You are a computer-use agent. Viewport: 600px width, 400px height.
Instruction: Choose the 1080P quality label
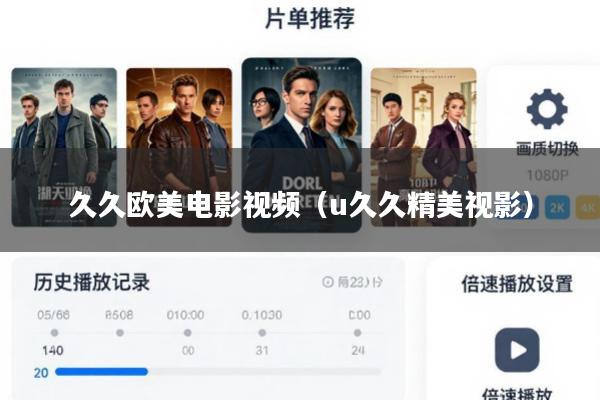click(547, 175)
